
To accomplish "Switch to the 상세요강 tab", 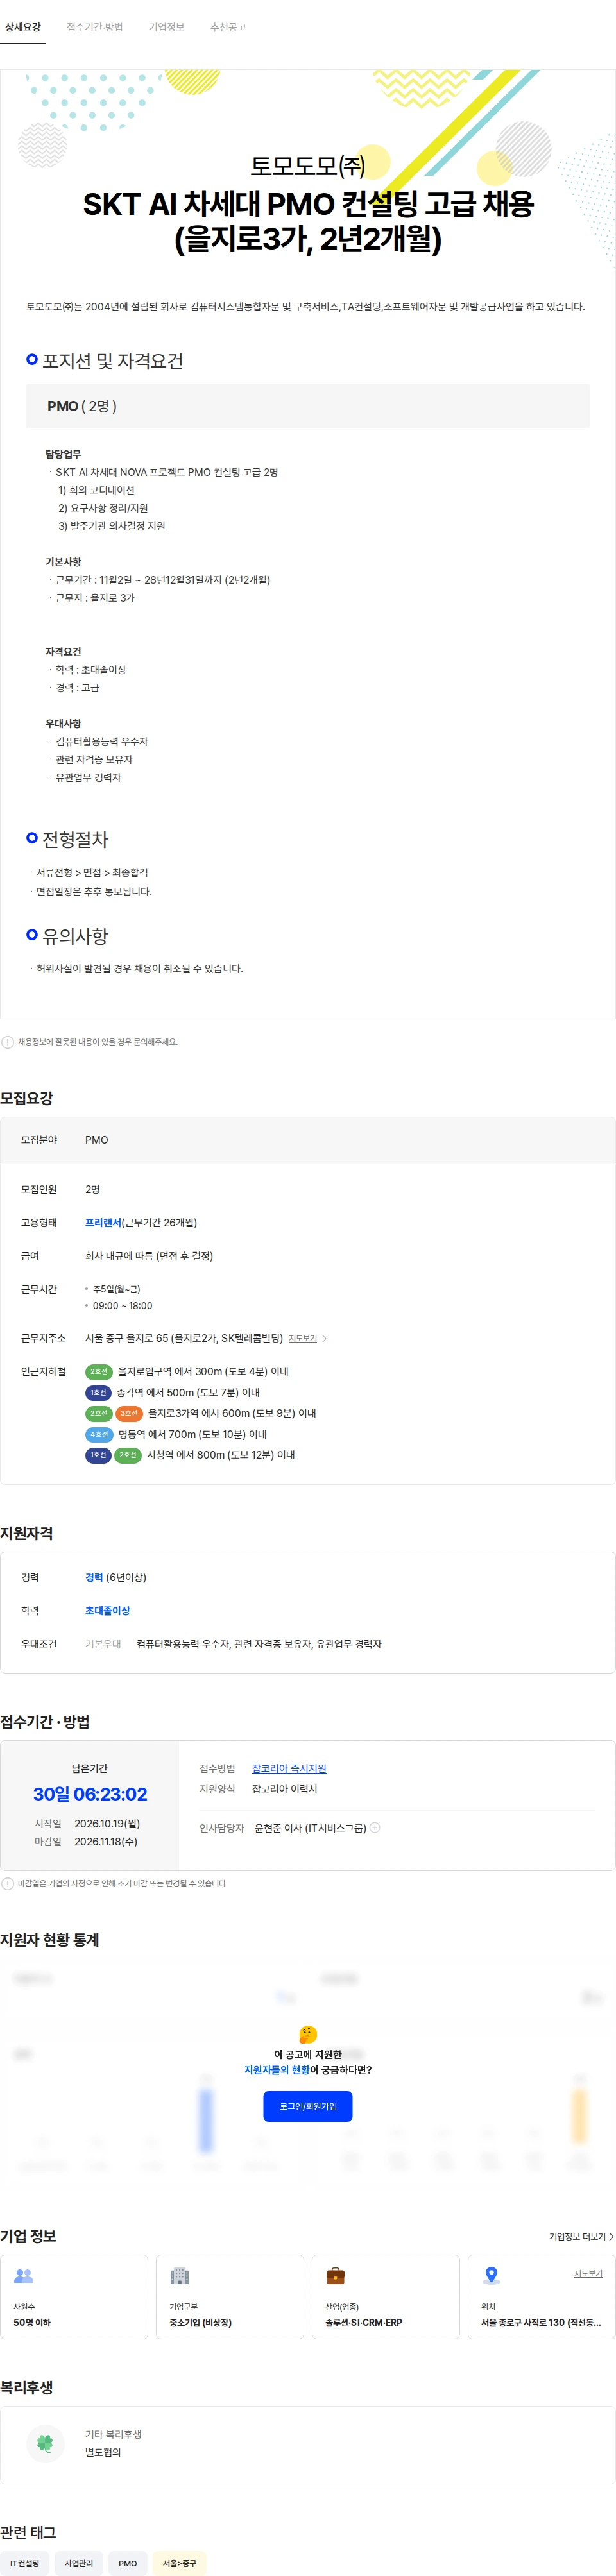I will (x=23, y=27).
